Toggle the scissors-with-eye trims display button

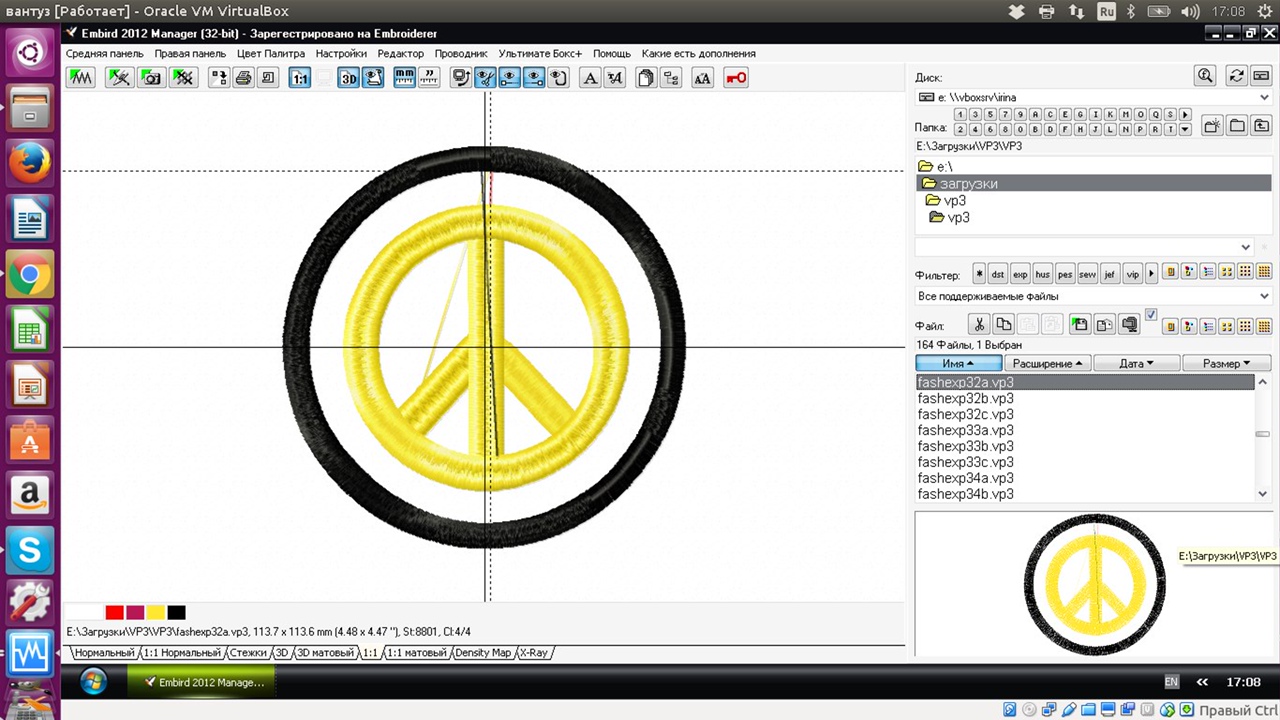coord(485,78)
